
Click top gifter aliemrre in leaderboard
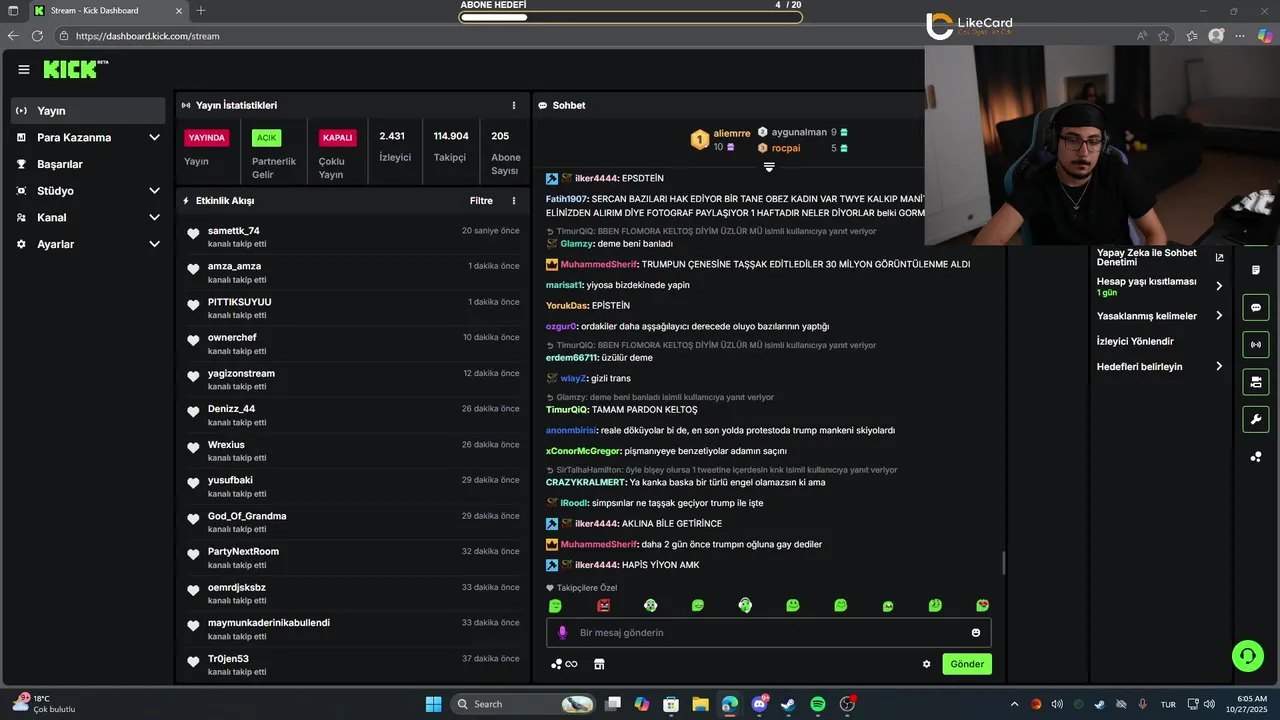pyautogui.click(x=732, y=133)
